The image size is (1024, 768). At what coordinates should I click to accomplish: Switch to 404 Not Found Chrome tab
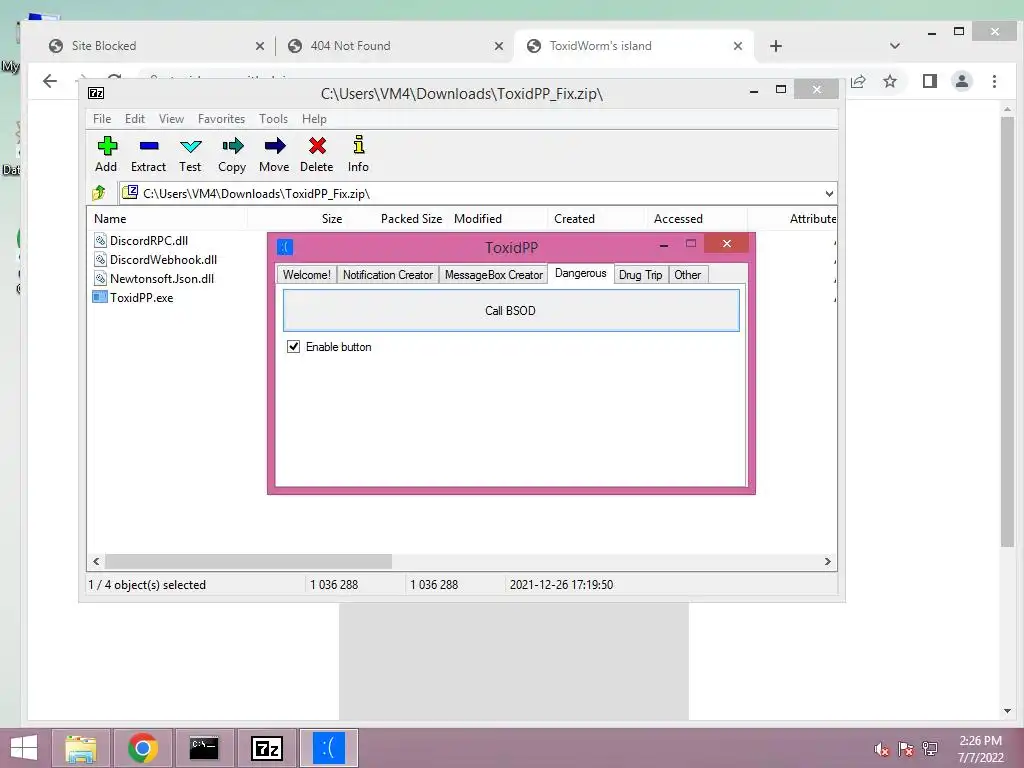coord(396,46)
